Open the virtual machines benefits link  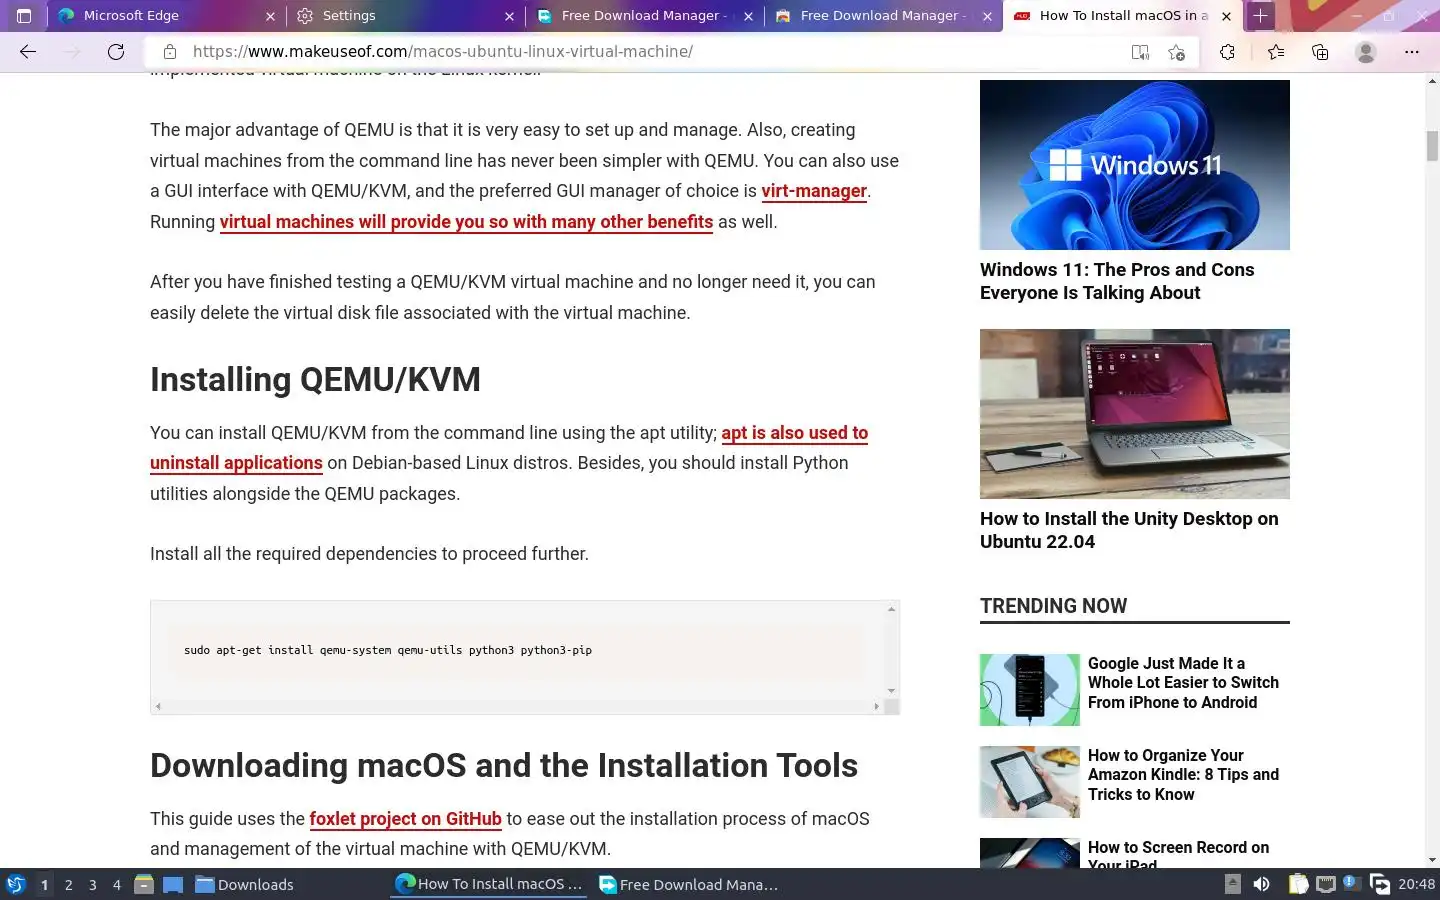click(466, 222)
